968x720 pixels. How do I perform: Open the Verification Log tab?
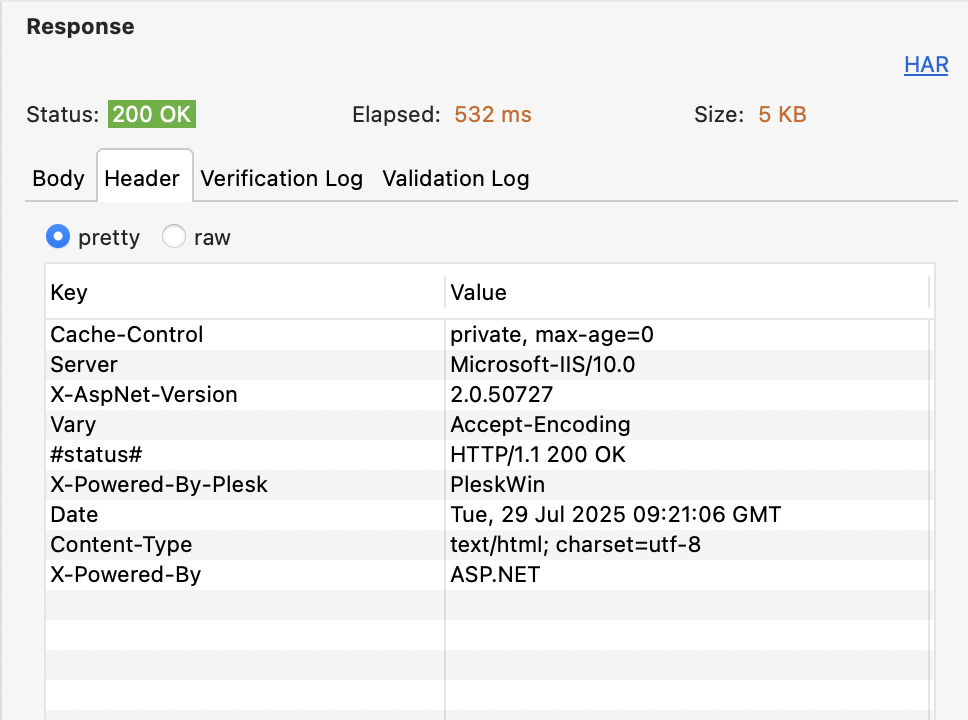[x=282, y=178]
